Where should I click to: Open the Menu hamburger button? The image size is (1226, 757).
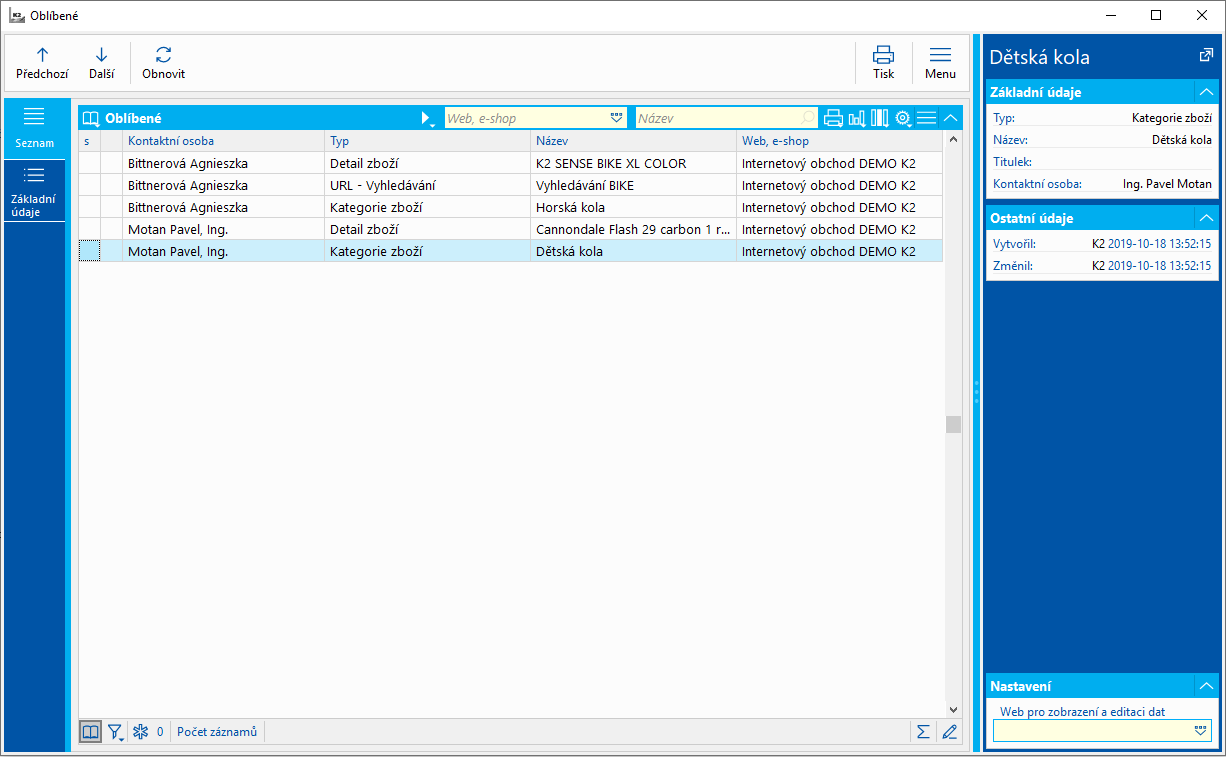940,63
